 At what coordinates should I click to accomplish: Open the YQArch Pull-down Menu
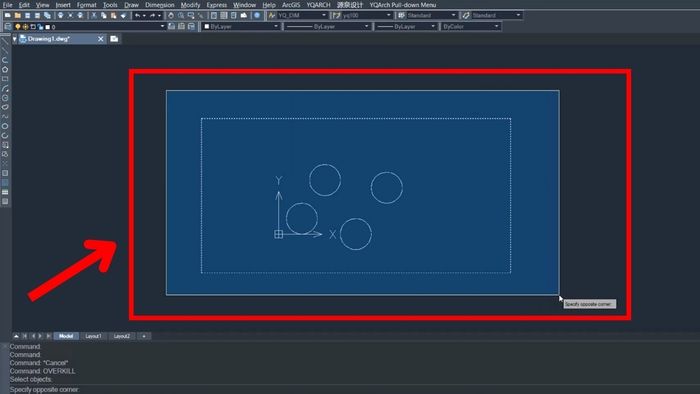tap(403, 5)
